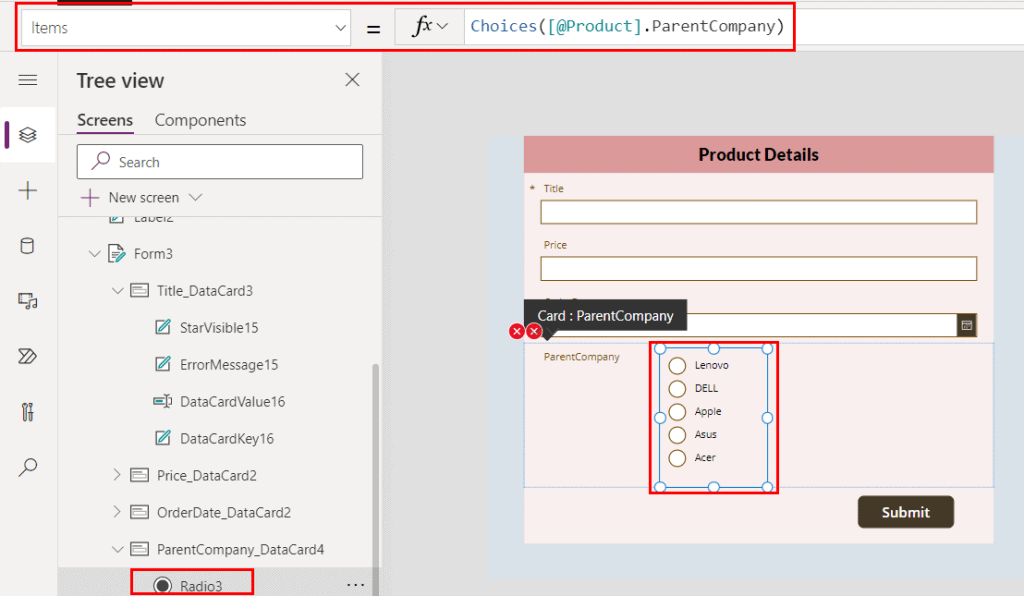The image size is (1024, 596).
Task: Open the Power Automate pane
Action: click(27, 355)
